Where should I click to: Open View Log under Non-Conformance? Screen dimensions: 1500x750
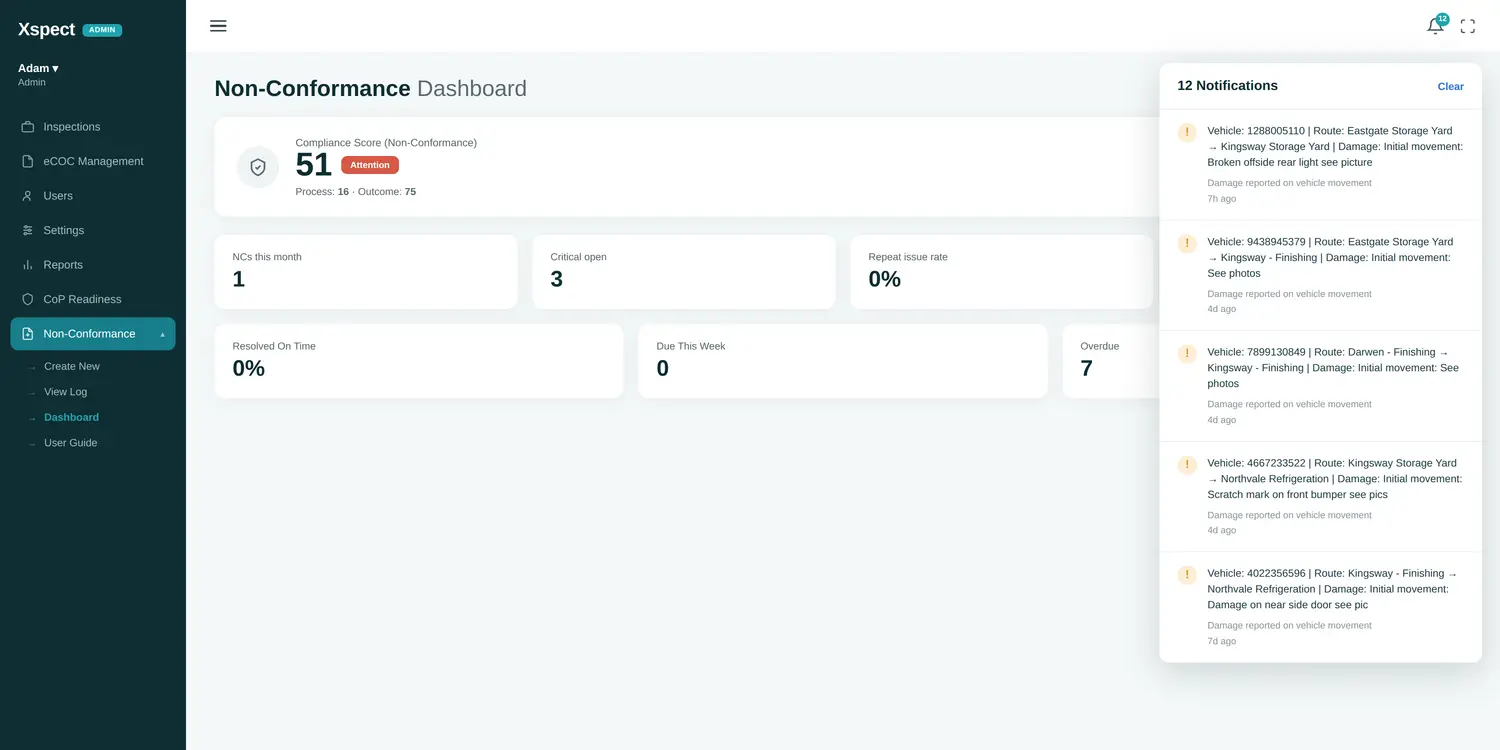point(65,392)
